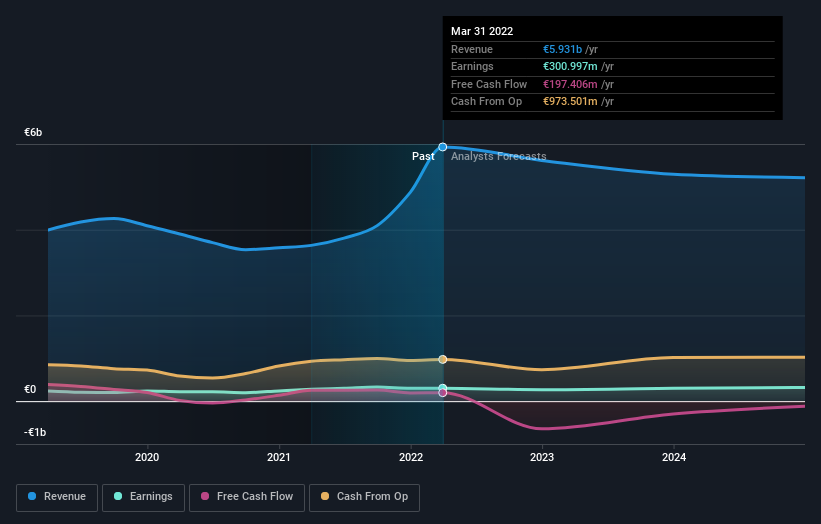Select the 2022 x-axis label
Image resolution: width=821 pixels, height=524 pixels.
pyautogui.click(x=411, y=457)
